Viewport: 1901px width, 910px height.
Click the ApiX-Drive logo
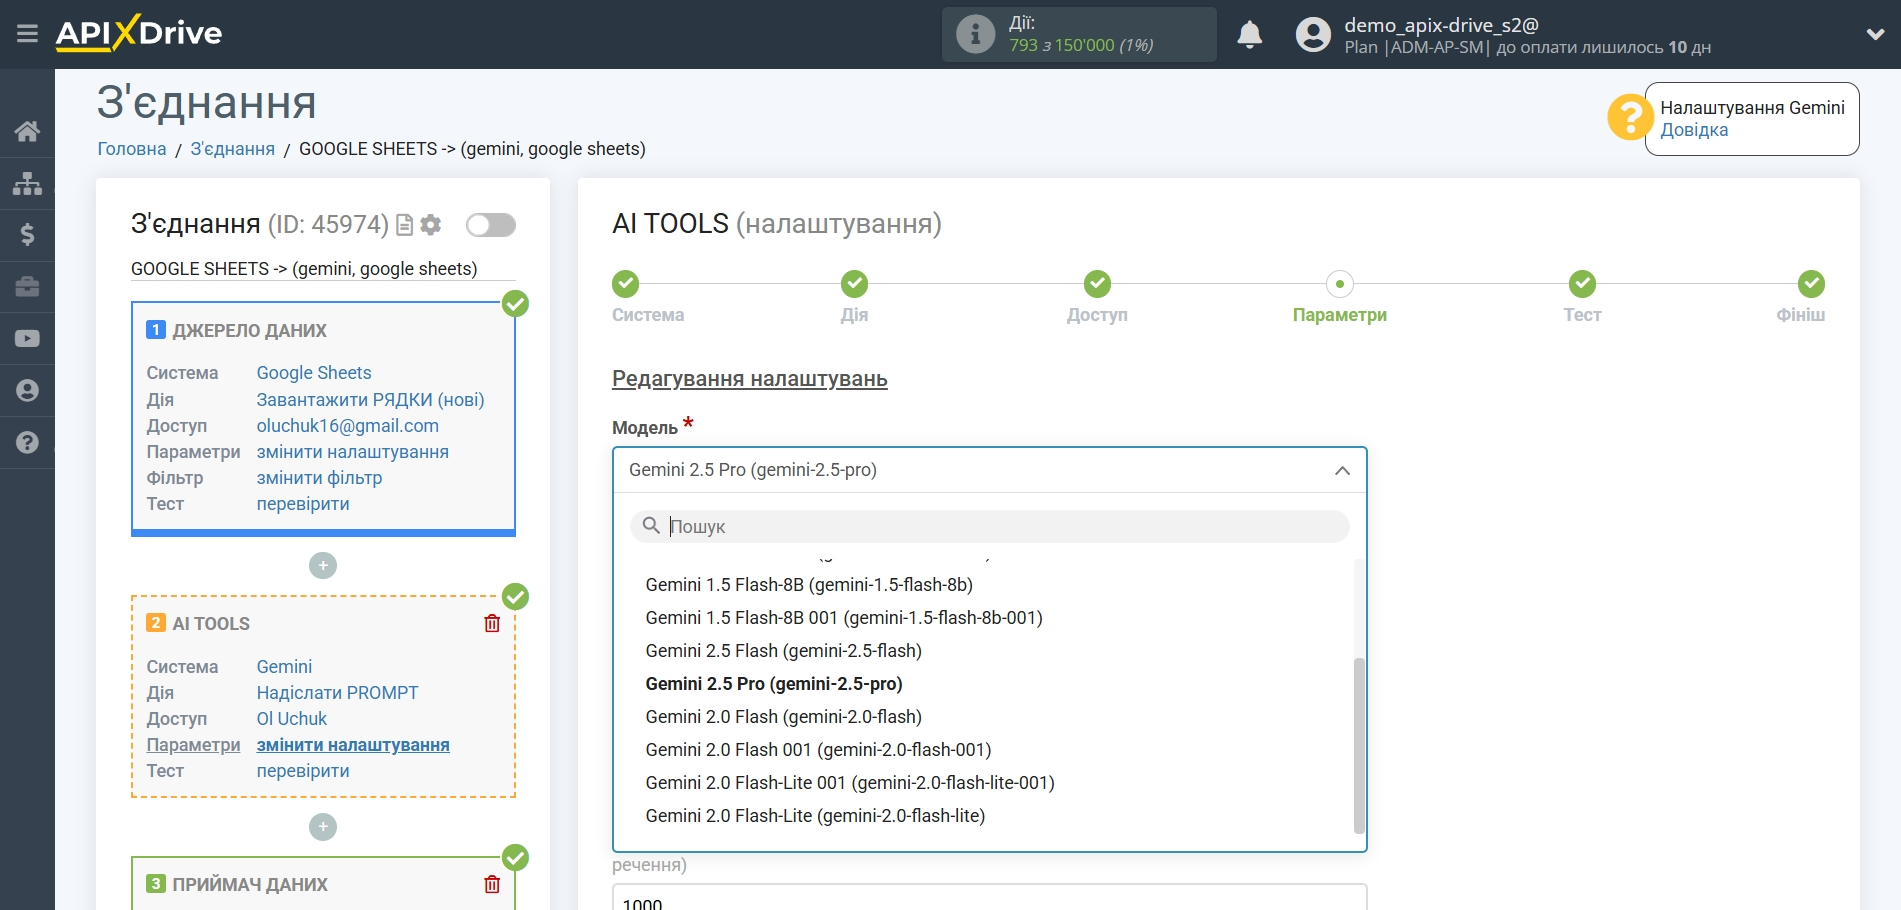tap(139, 33)
